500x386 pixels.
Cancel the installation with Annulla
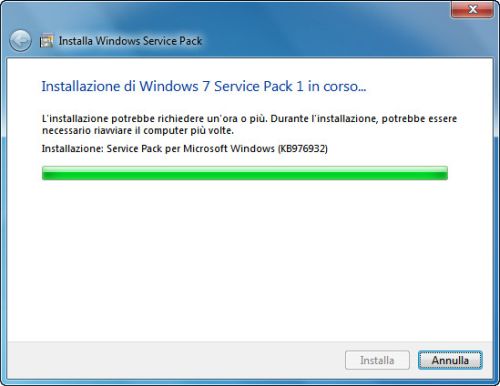(x=450, y=360)
